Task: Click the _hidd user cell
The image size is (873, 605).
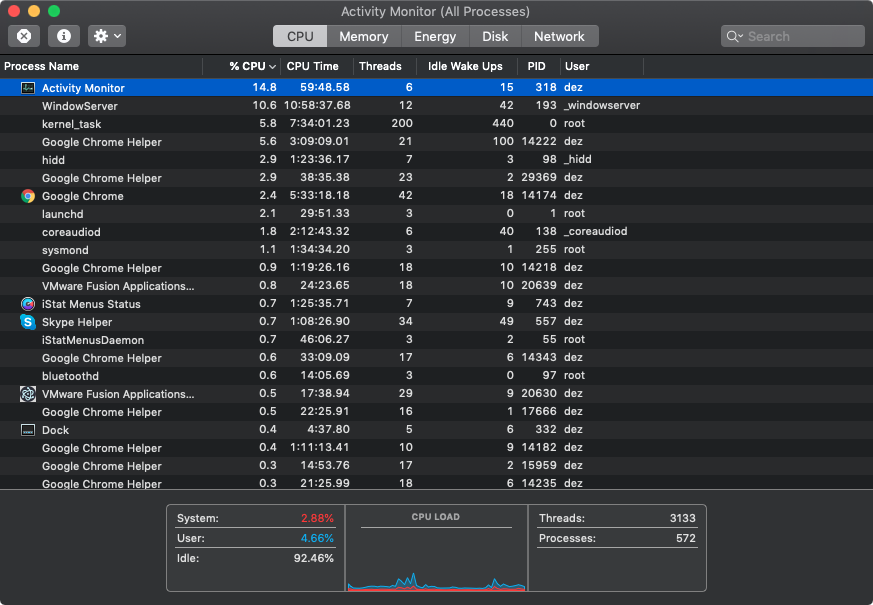Action: tap(578, 159)
